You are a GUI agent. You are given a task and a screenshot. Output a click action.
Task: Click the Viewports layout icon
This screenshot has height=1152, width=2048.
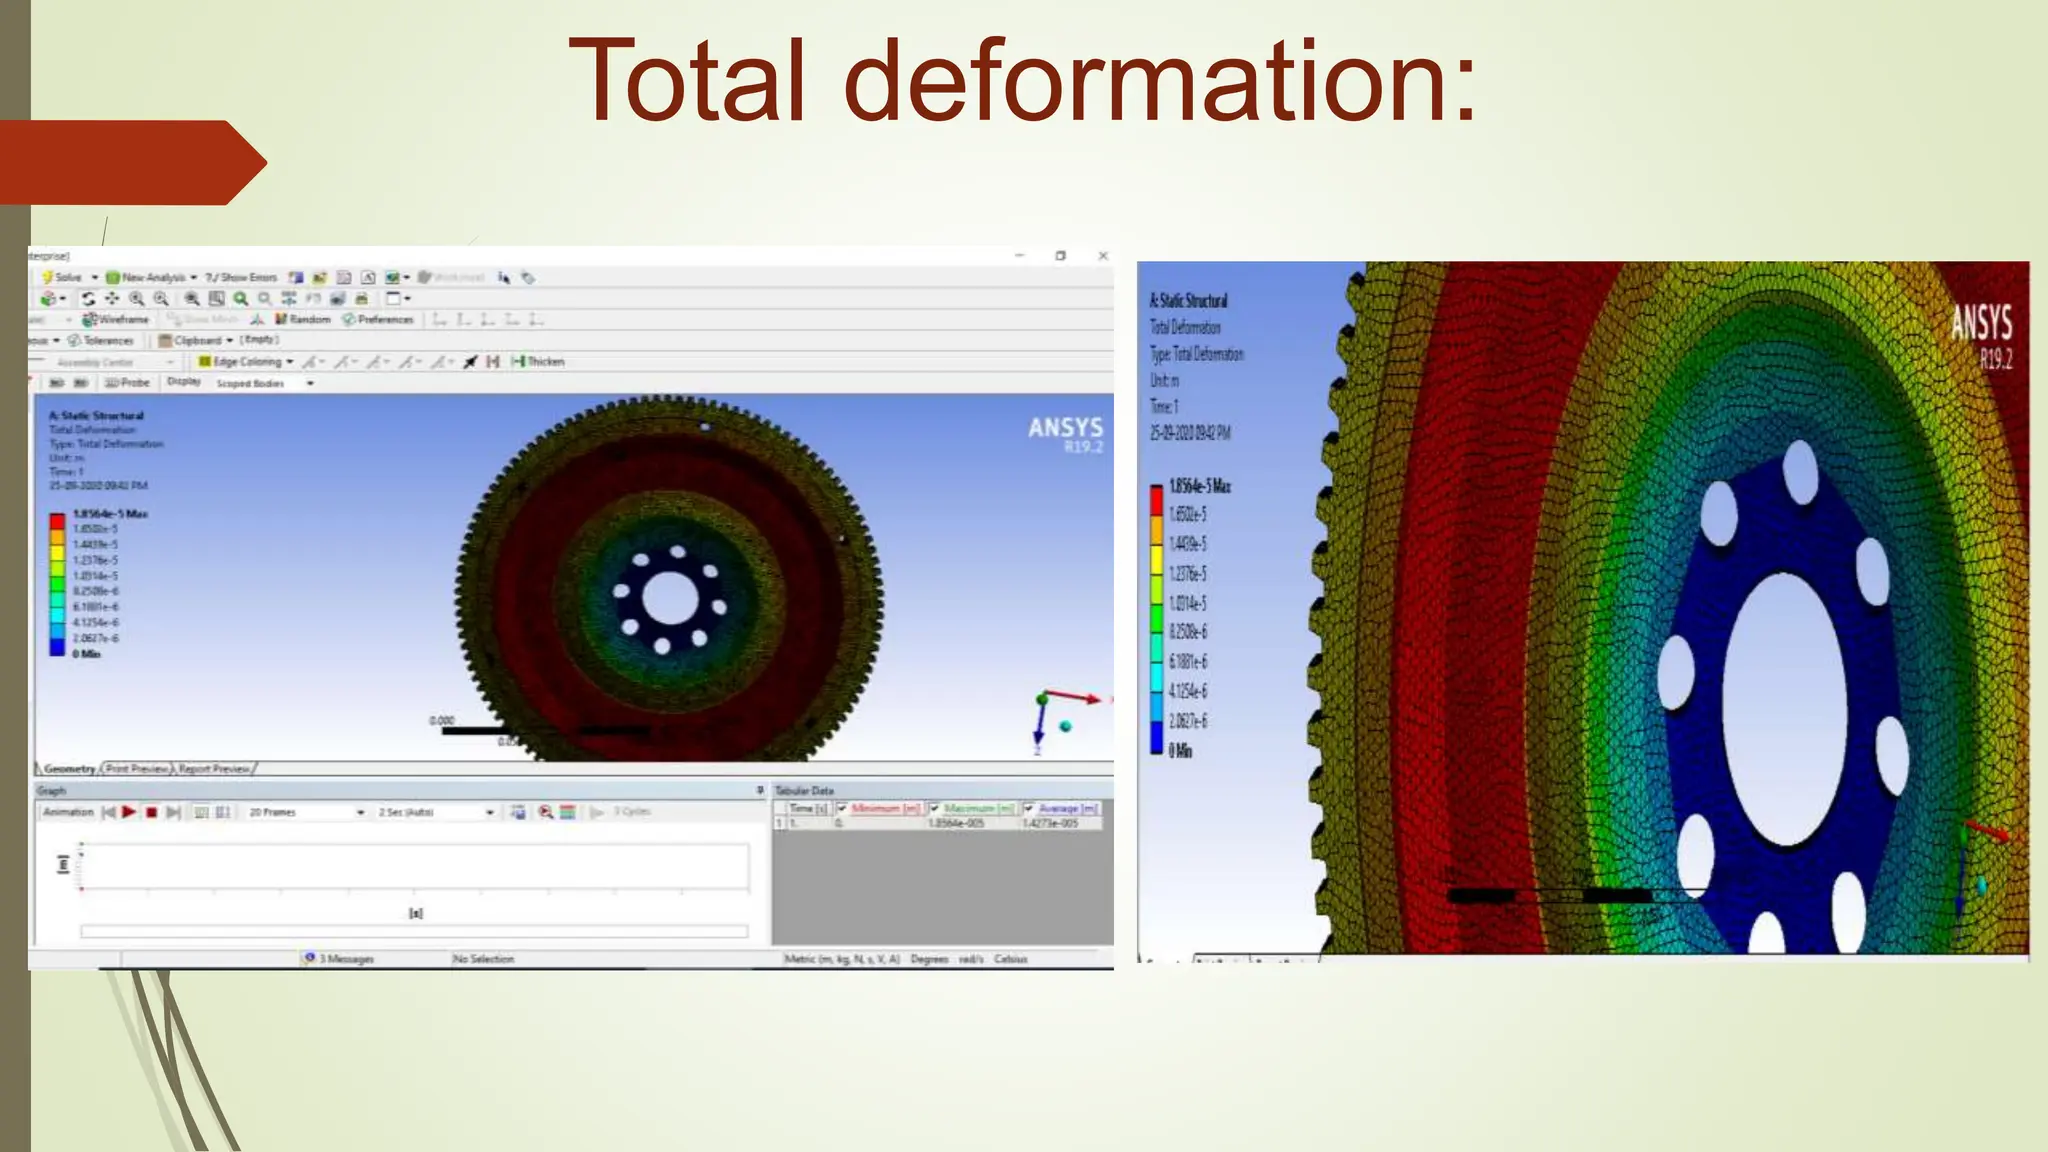[393, 298]
